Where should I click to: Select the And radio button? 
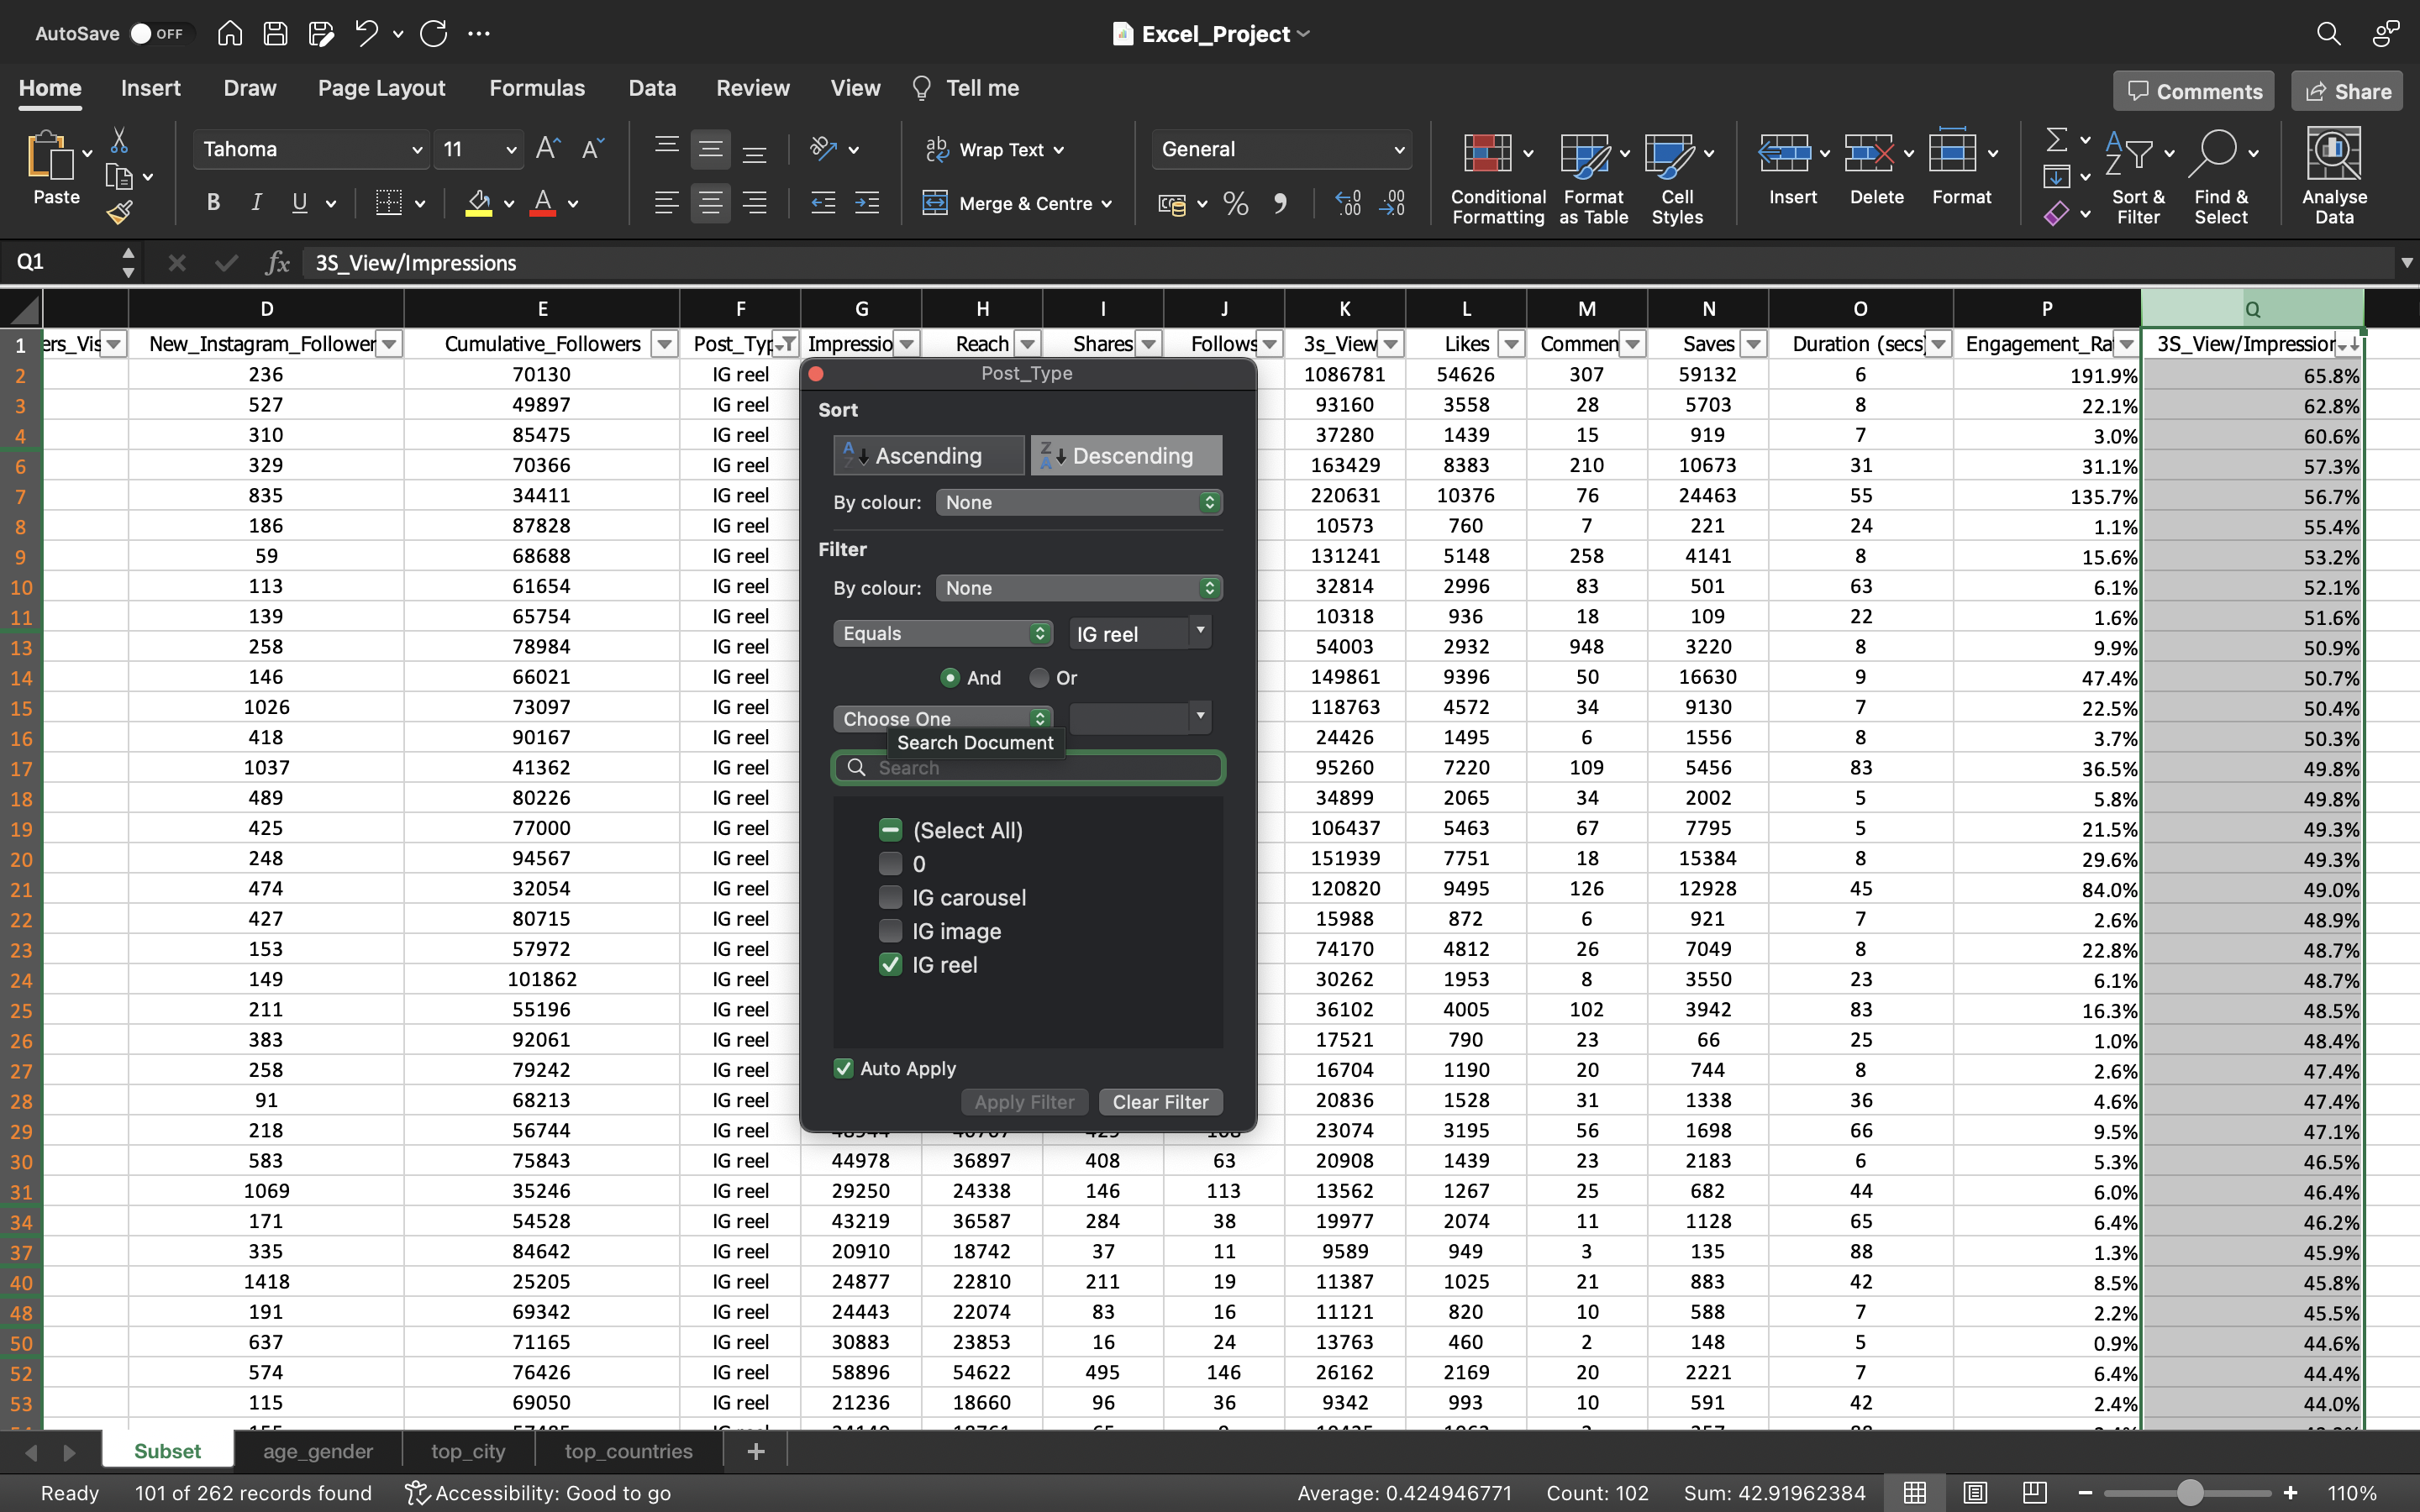pos(950,677)
